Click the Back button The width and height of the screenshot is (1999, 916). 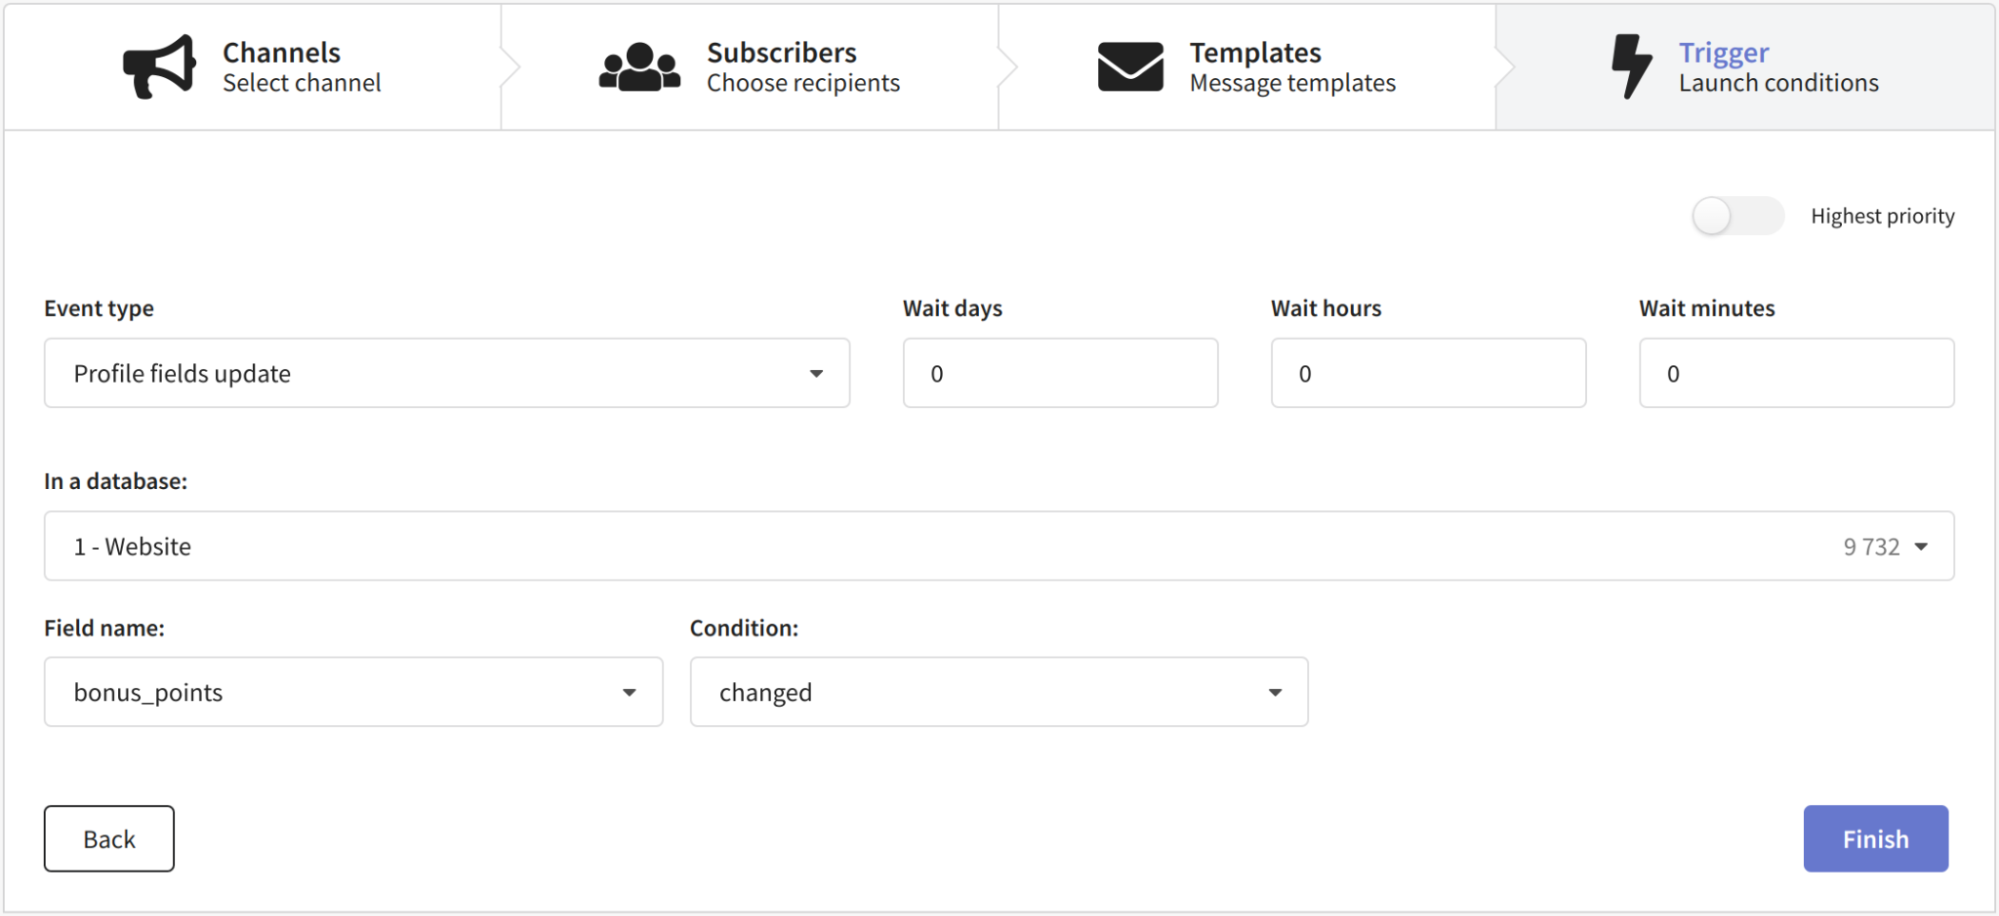pos(109,839)
